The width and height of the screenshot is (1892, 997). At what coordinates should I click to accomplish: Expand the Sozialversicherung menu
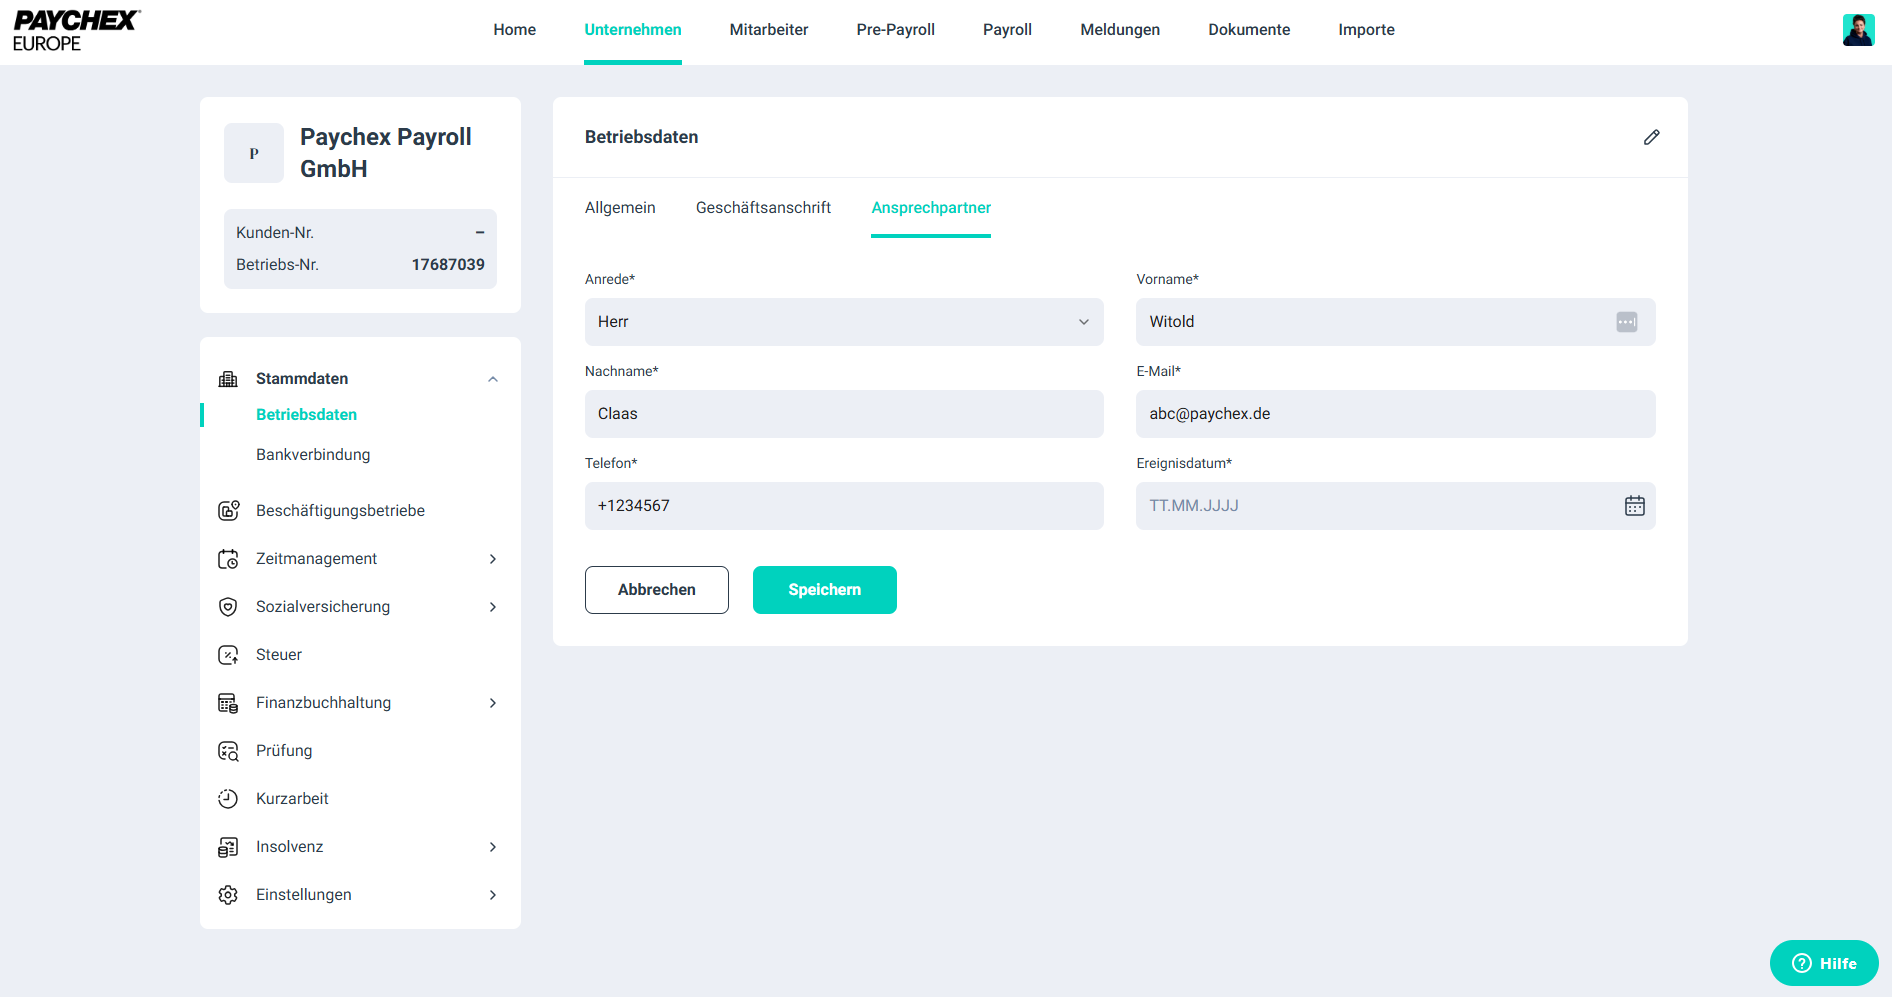(x=492, y=607)
